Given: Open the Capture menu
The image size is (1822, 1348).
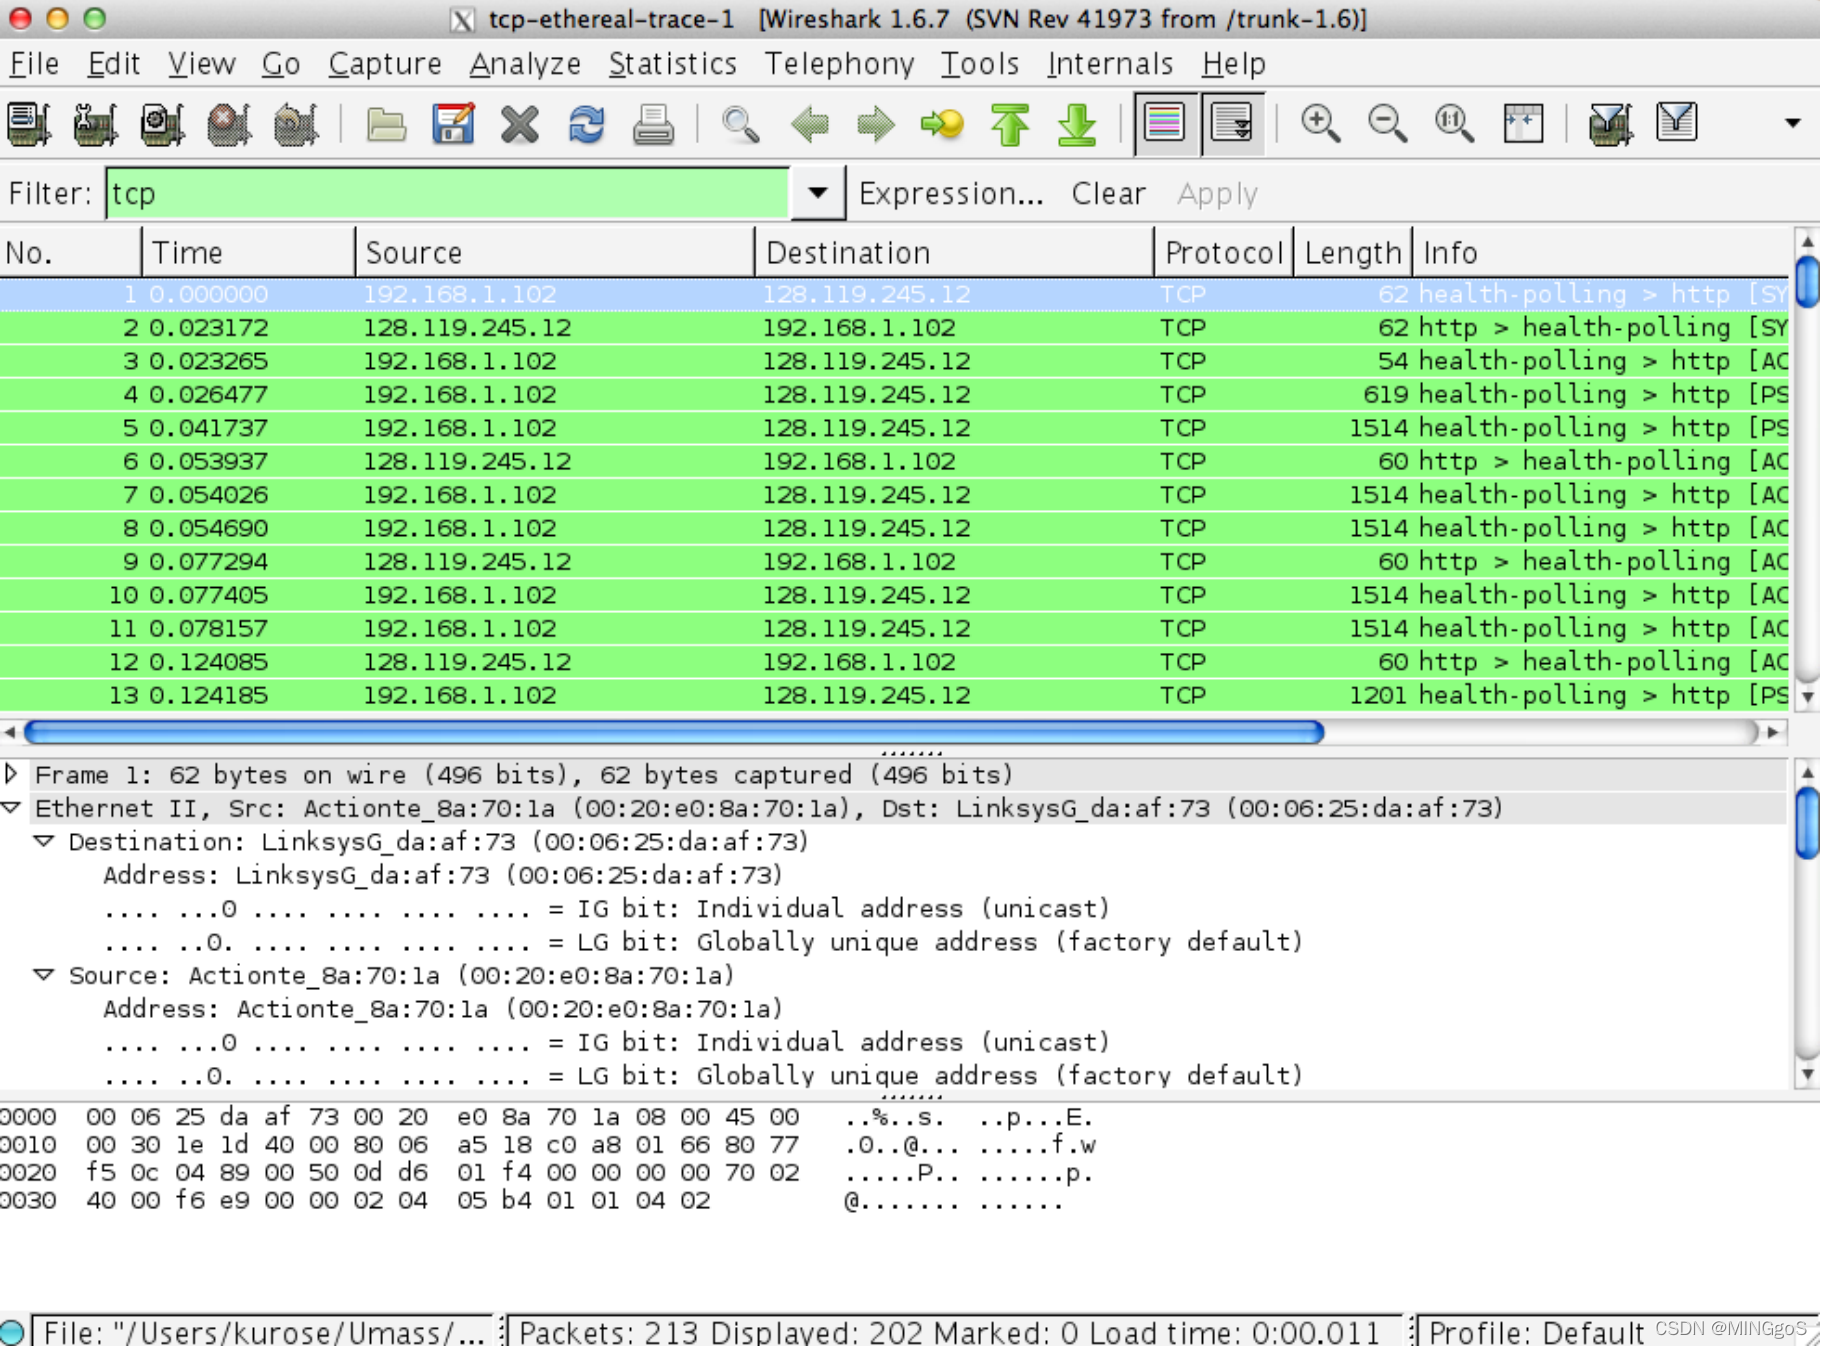Looking at the screenshot, I should coord(385,64).
